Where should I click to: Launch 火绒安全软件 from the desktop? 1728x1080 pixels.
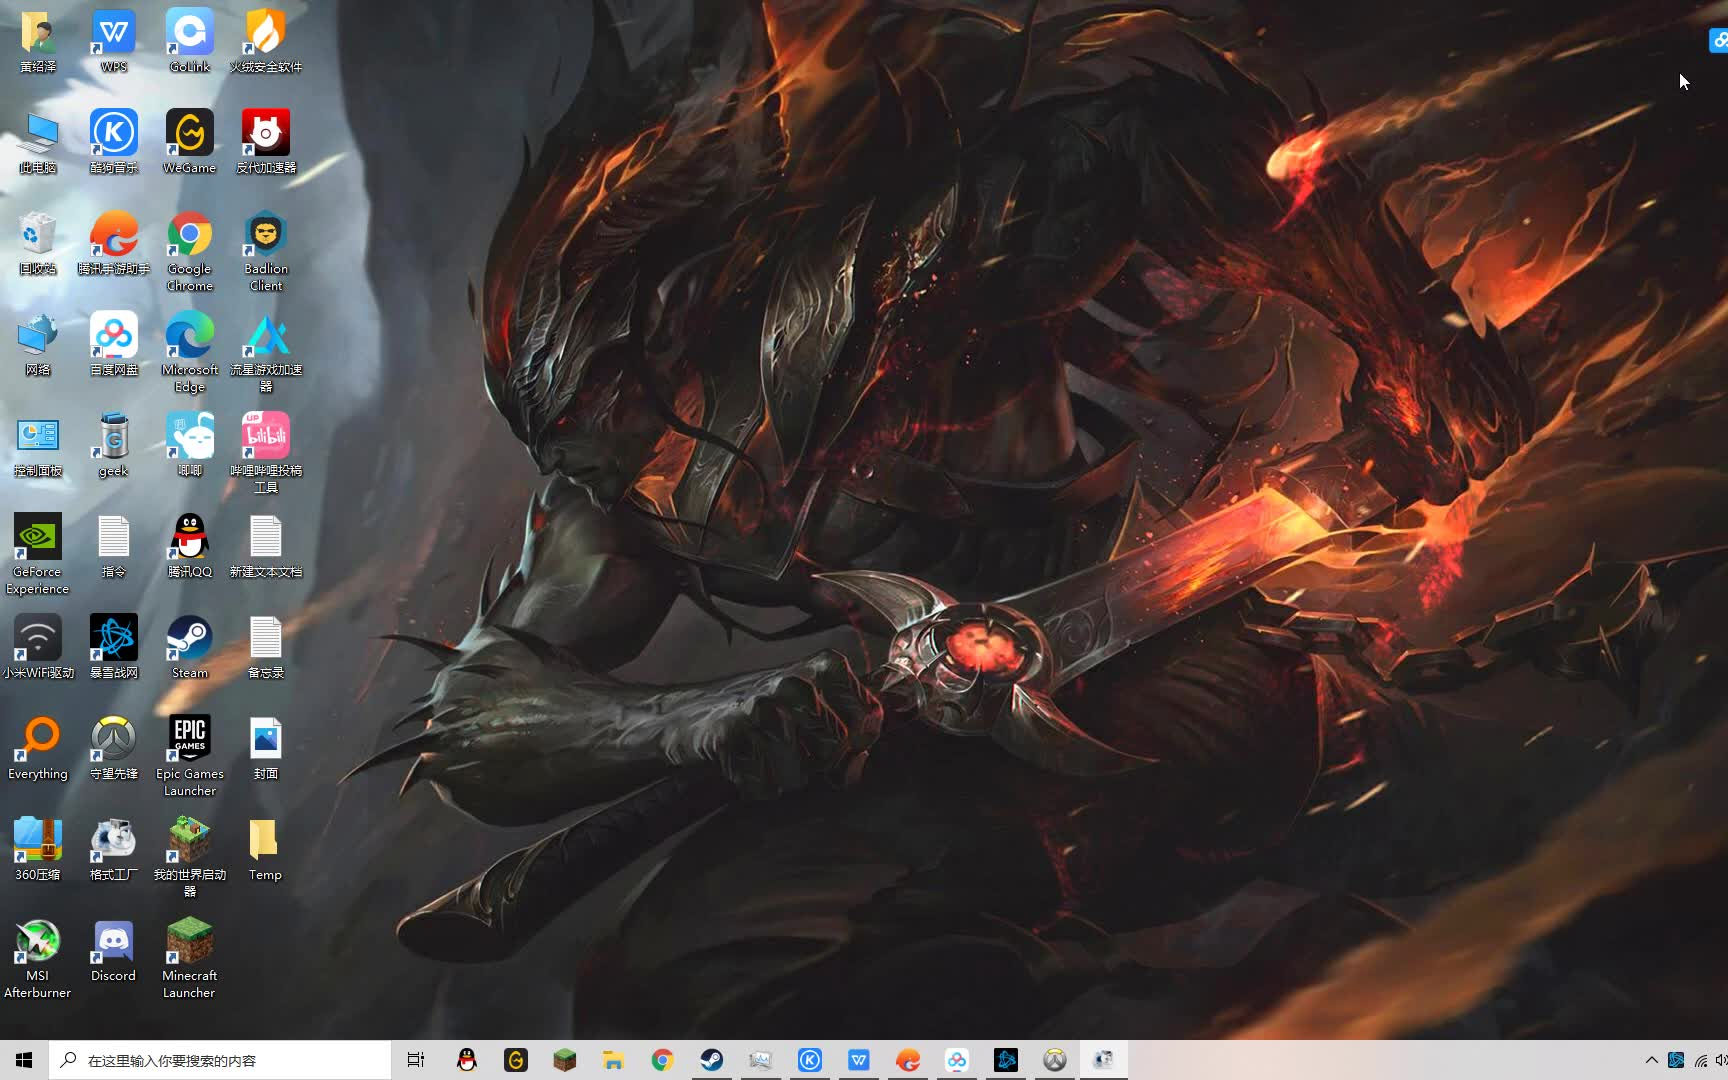(x=265, y=41)
